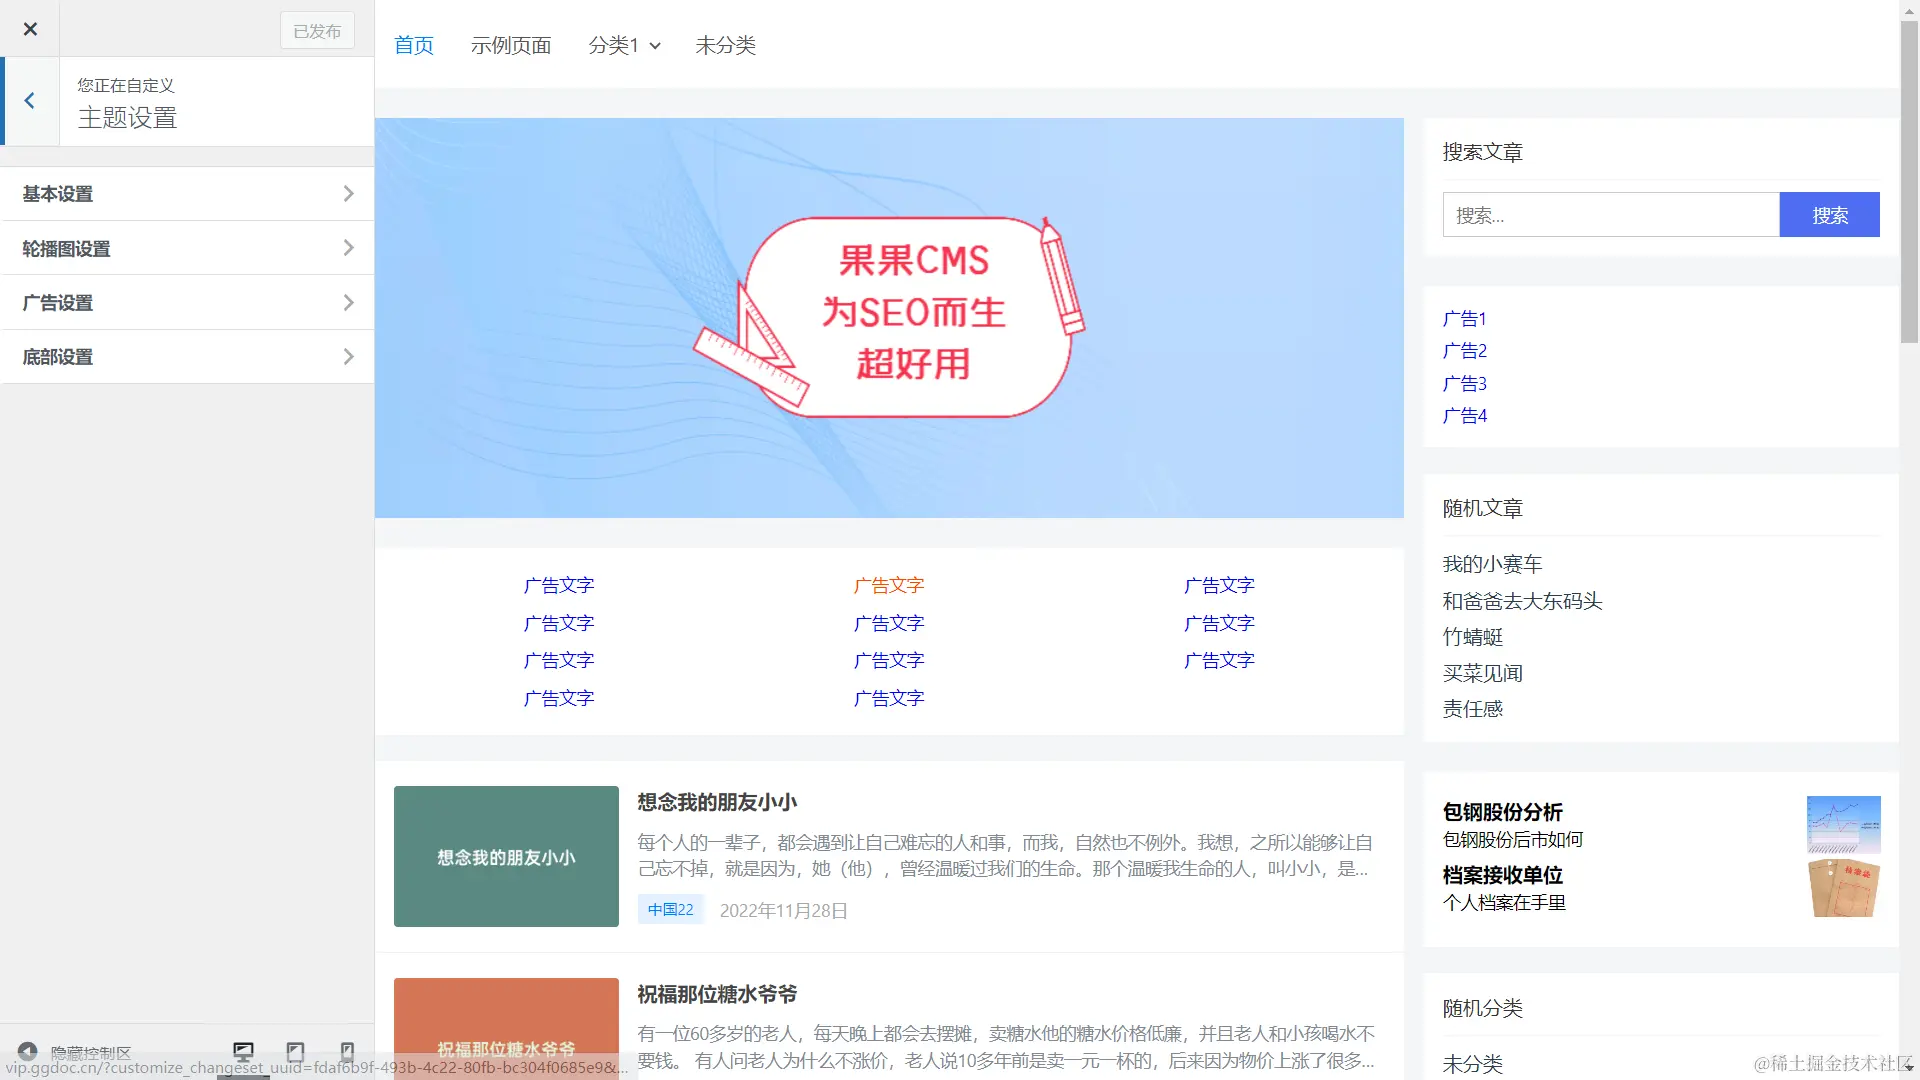
Task: Open the 基本设置 panel label
Action: coord(58,194)
